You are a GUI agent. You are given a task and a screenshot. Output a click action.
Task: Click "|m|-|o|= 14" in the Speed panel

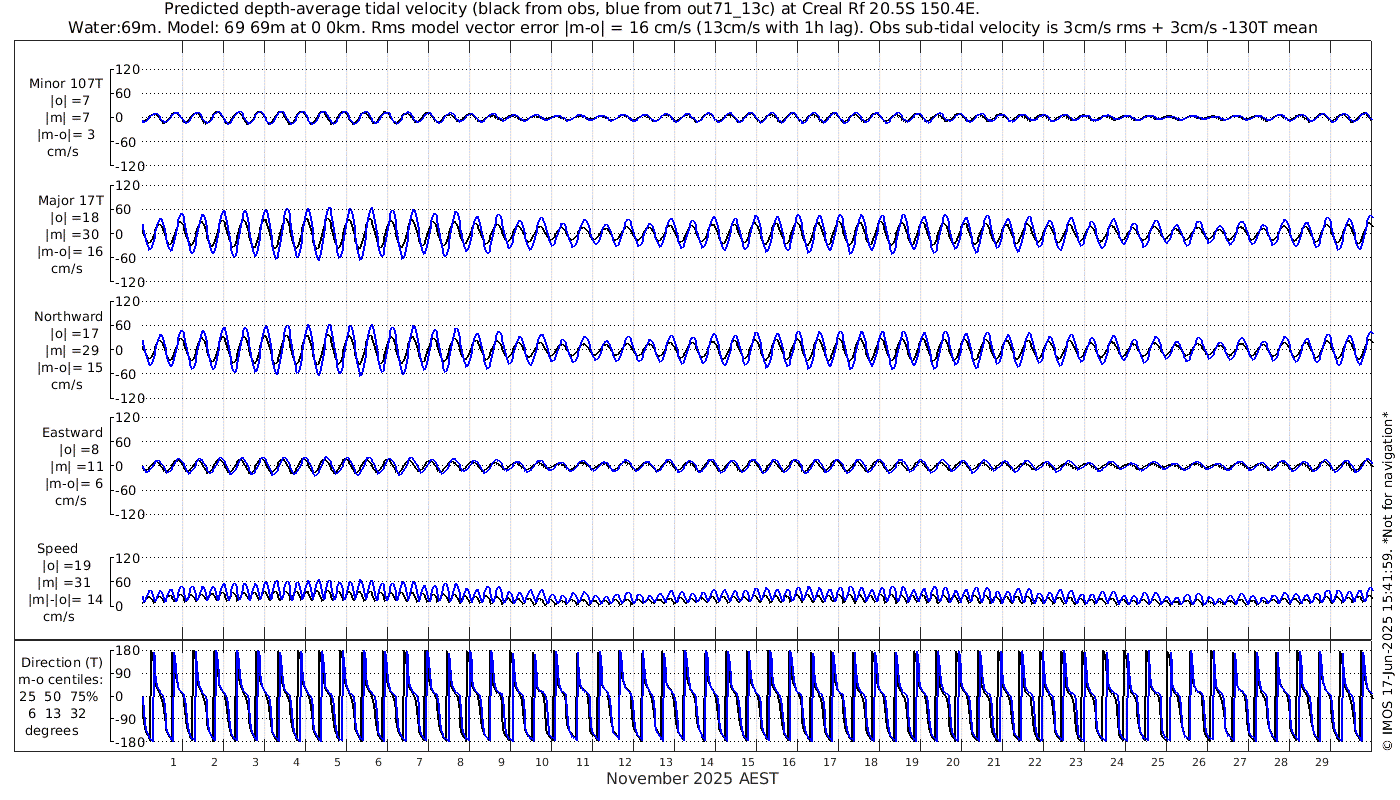coord(66,600)
